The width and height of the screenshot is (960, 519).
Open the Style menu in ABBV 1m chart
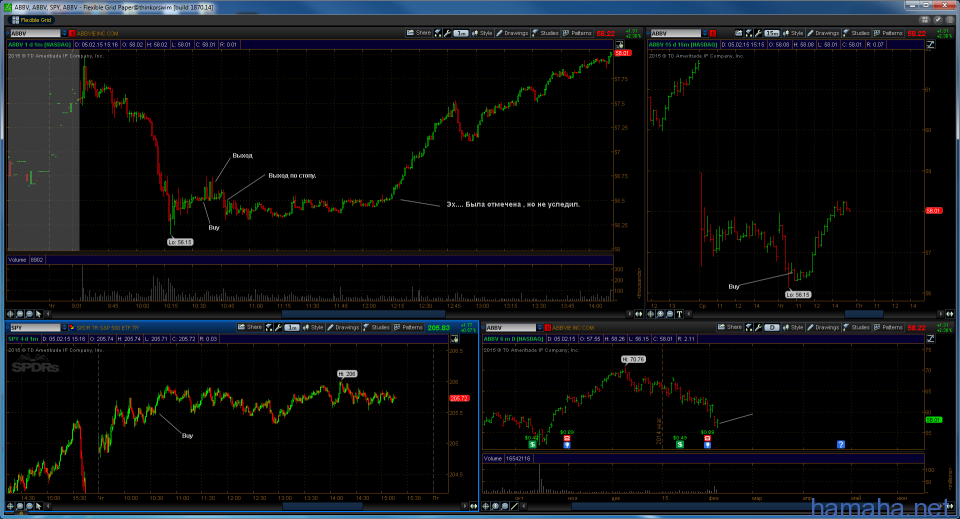pos(482,33)
